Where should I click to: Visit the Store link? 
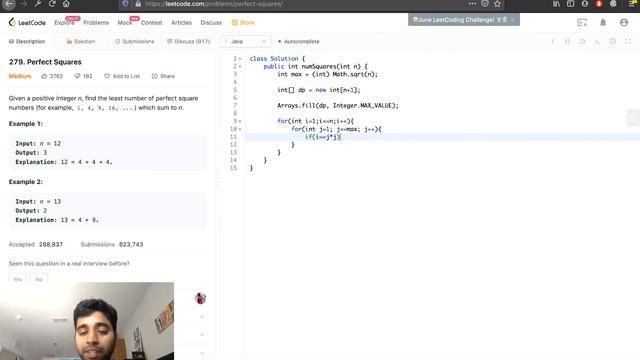tap(243, 23)
